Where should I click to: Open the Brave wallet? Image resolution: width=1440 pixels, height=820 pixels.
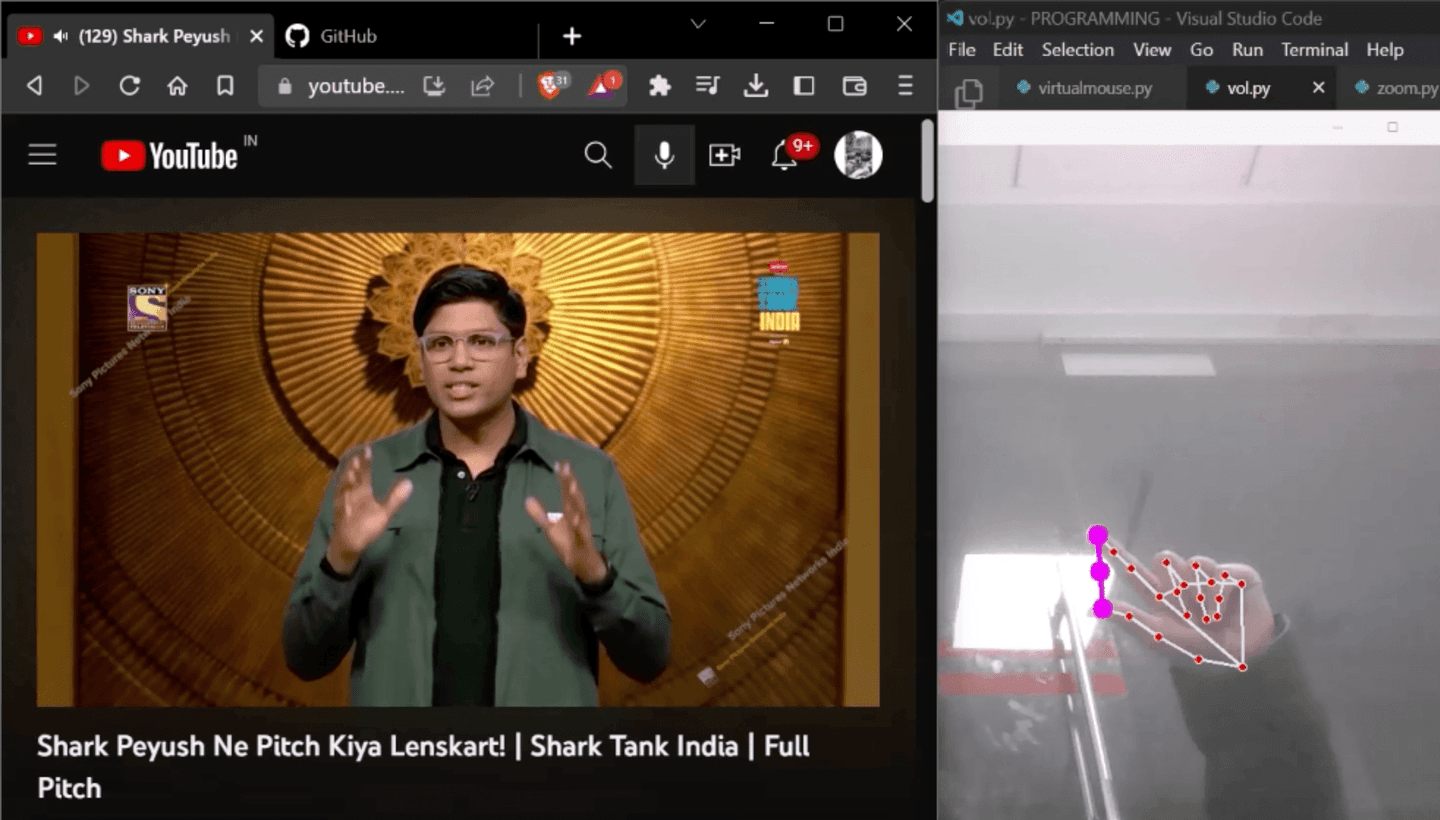point(854,86)
